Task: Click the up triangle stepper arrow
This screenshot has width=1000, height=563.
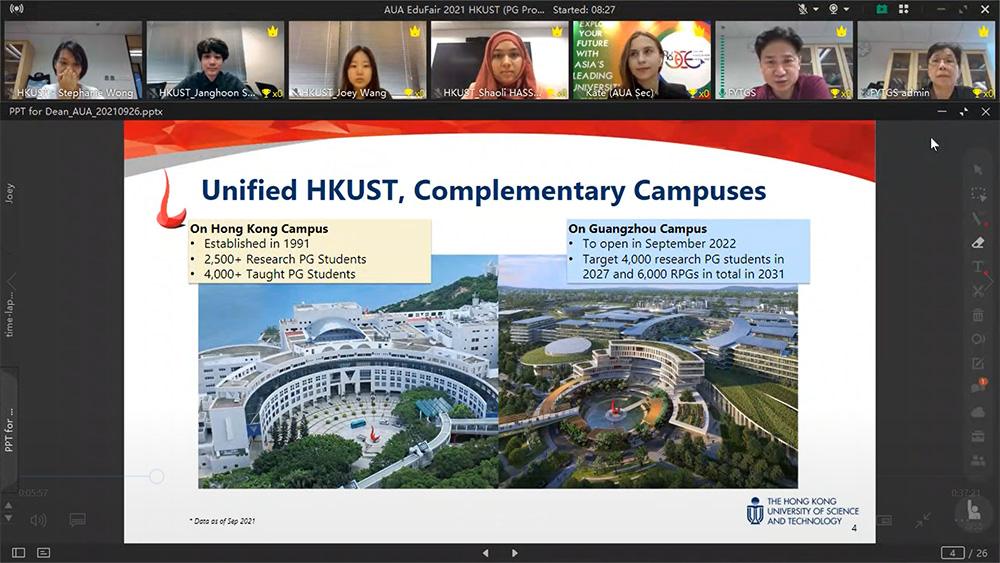Action: [8, 505]
